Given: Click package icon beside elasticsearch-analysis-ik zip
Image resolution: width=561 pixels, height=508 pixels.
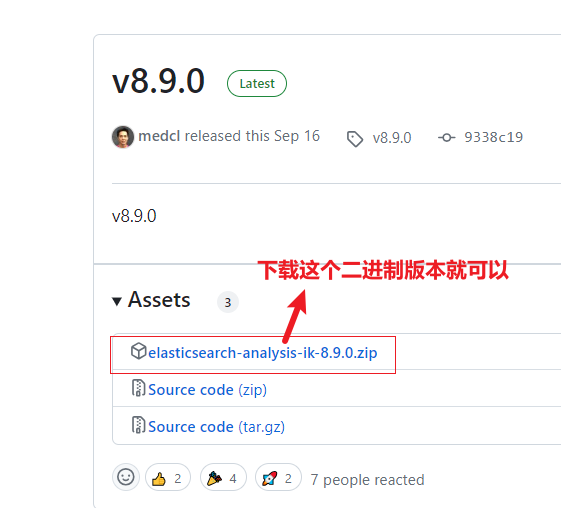Looking at the screenshot, I should 138,351.
